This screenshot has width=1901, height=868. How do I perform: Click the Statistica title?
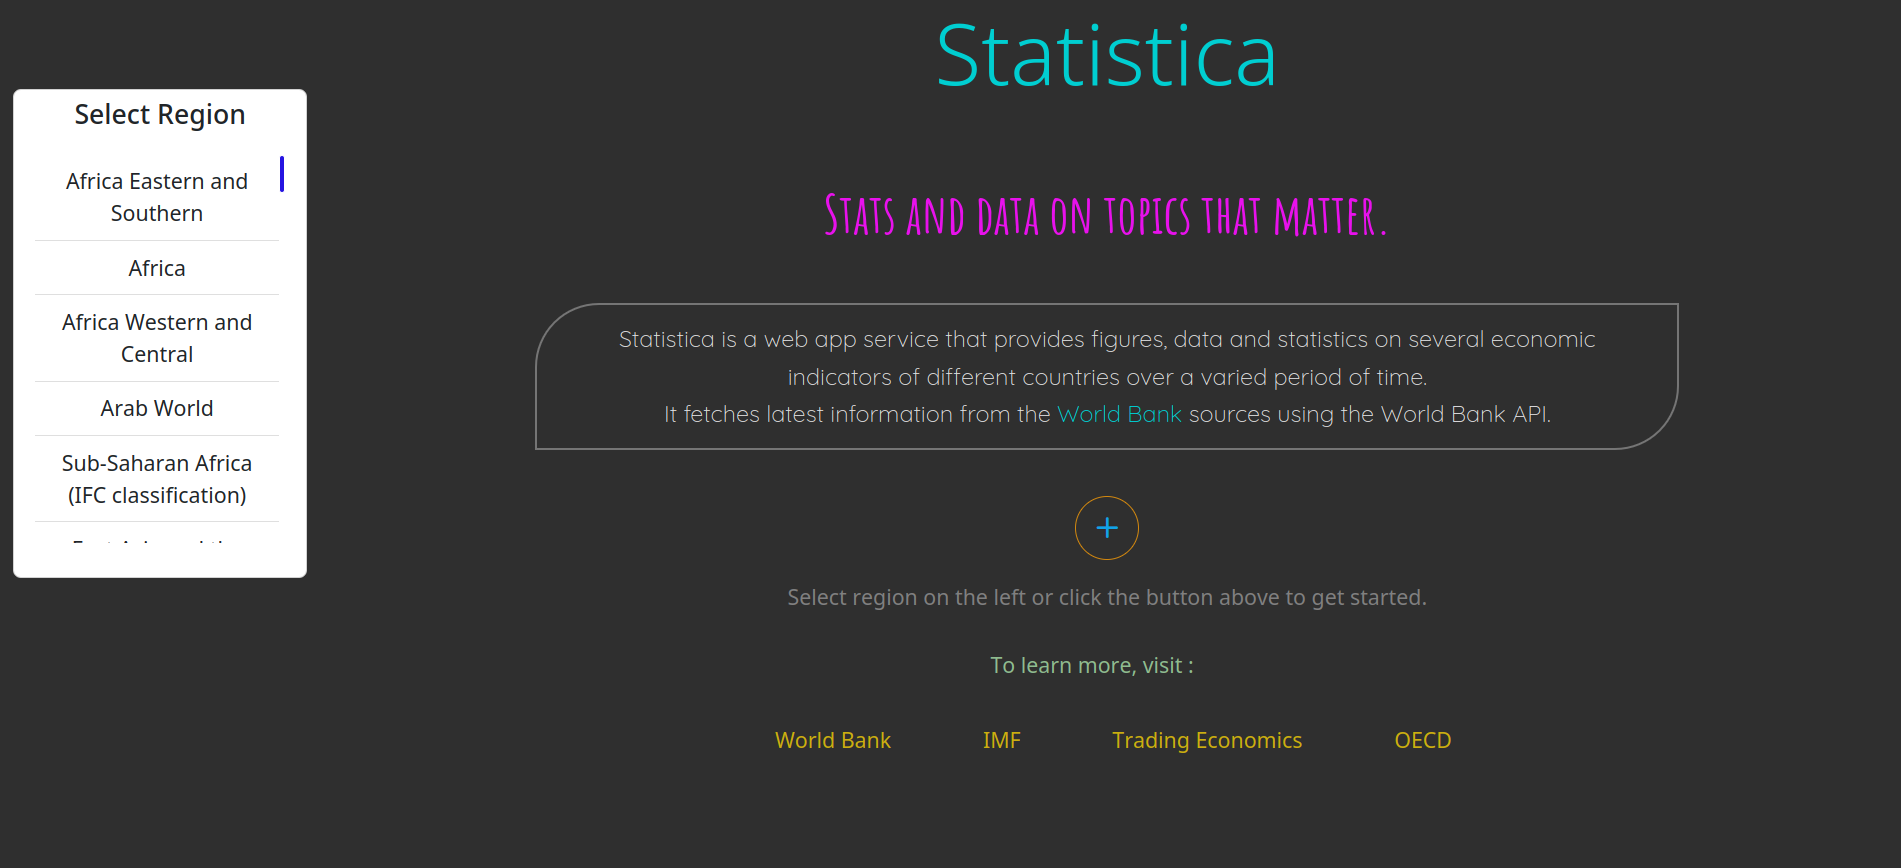coord(1106,55)
